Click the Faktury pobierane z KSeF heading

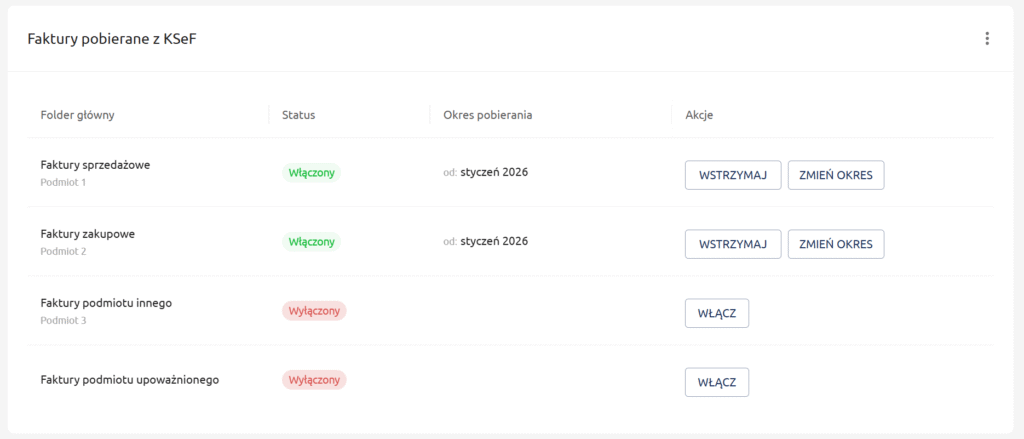[x=104, y=39]
